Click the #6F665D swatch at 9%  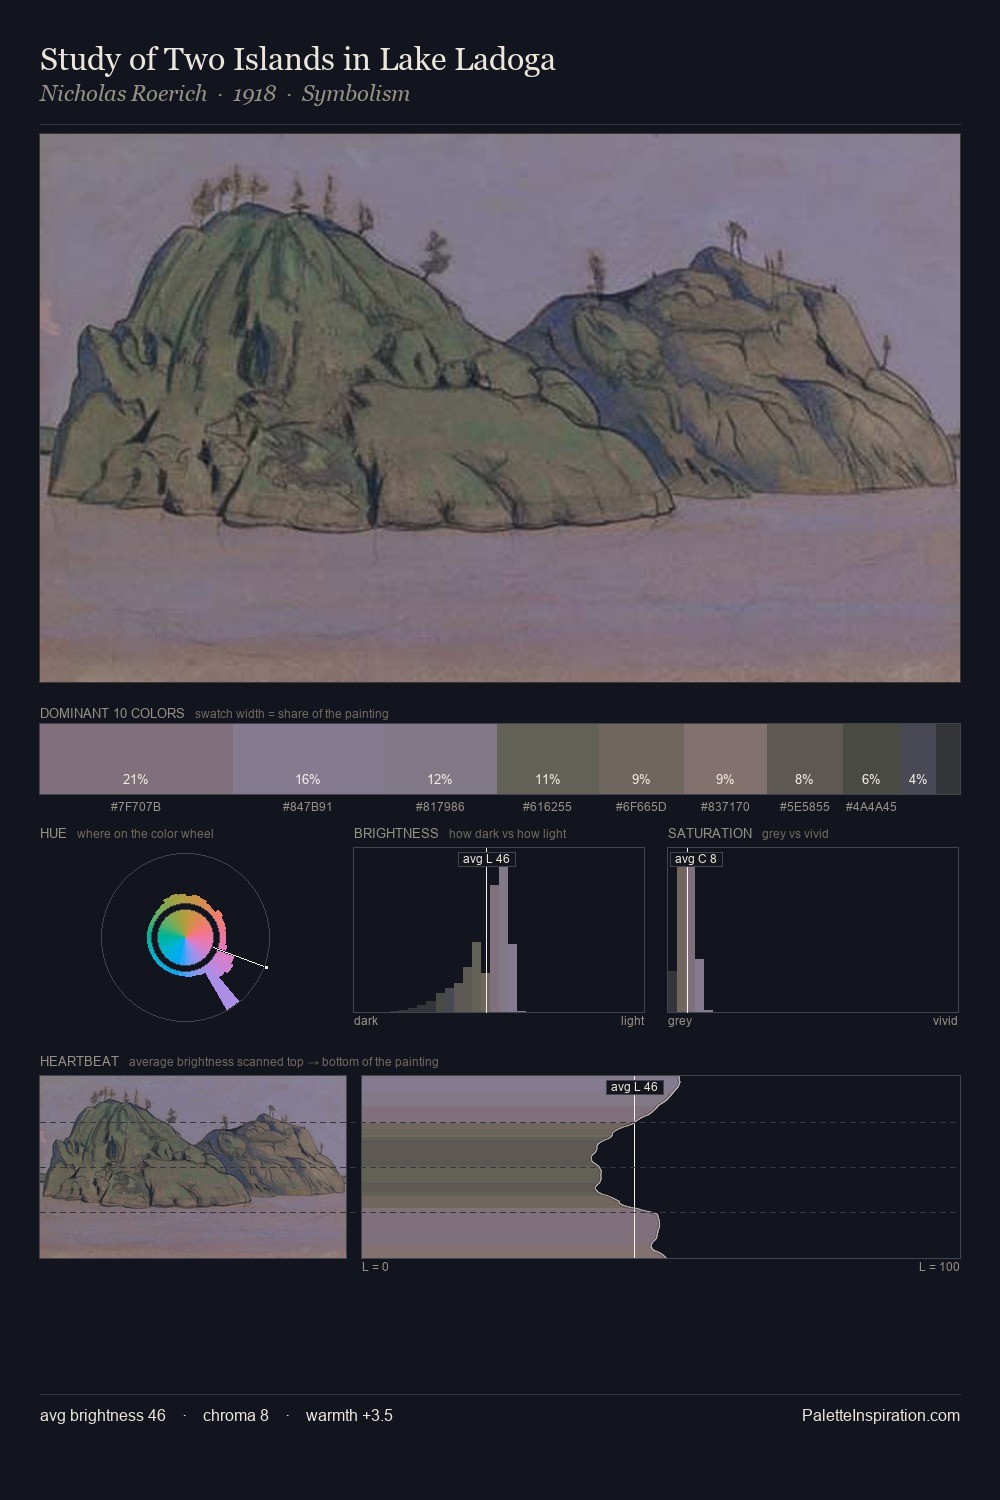(x=641, y=759)
